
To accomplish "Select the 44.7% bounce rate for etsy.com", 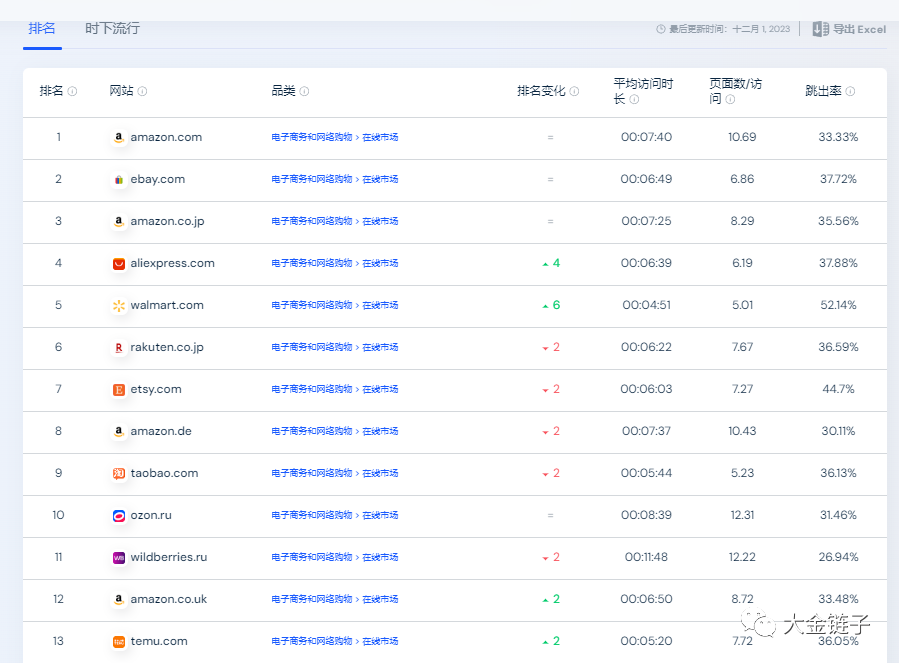I will coord(838,389).
